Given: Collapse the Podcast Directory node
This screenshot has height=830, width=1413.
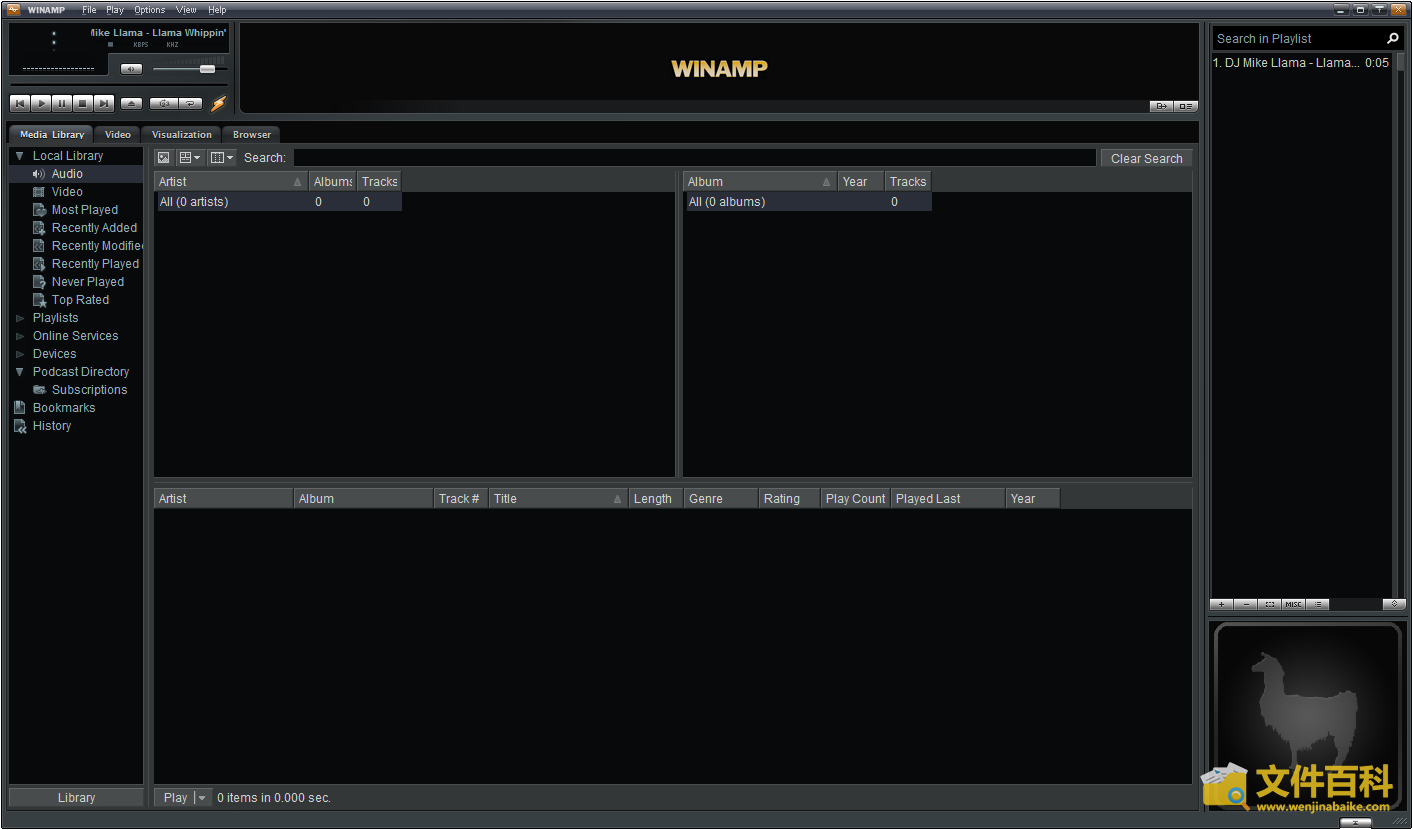Looking at the screenshot, I should (19, 372).
